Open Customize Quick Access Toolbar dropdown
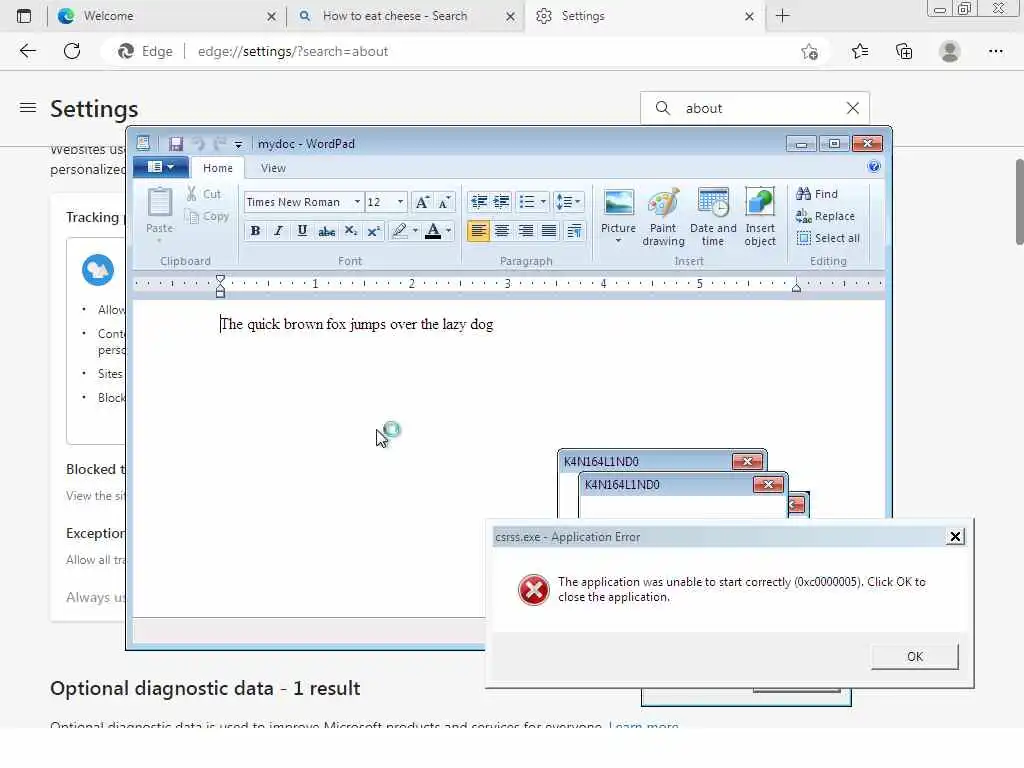1024x768 pixels. click(238, 144)
